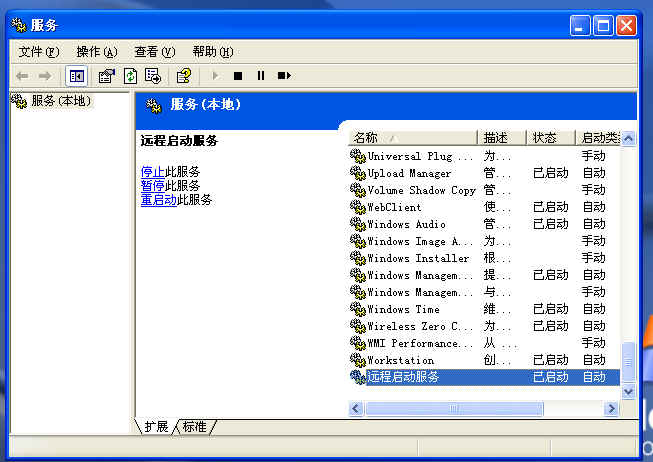The image size is (653, 462).
Task: Click the gear icon of Windows Audio row
Action: click(358, 224)
